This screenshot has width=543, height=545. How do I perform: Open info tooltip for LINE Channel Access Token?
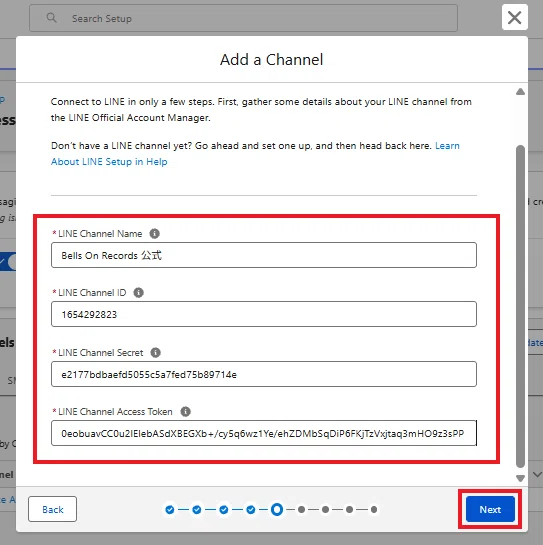coord(186,412)
